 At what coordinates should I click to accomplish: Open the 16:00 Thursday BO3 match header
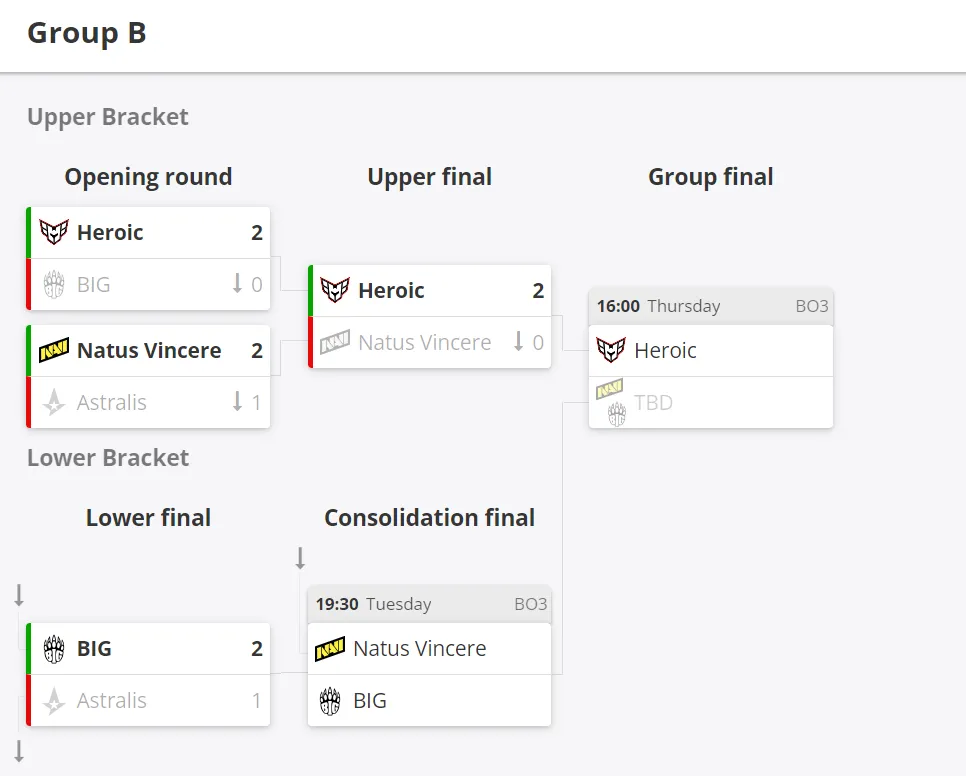[x=711, y=306]
